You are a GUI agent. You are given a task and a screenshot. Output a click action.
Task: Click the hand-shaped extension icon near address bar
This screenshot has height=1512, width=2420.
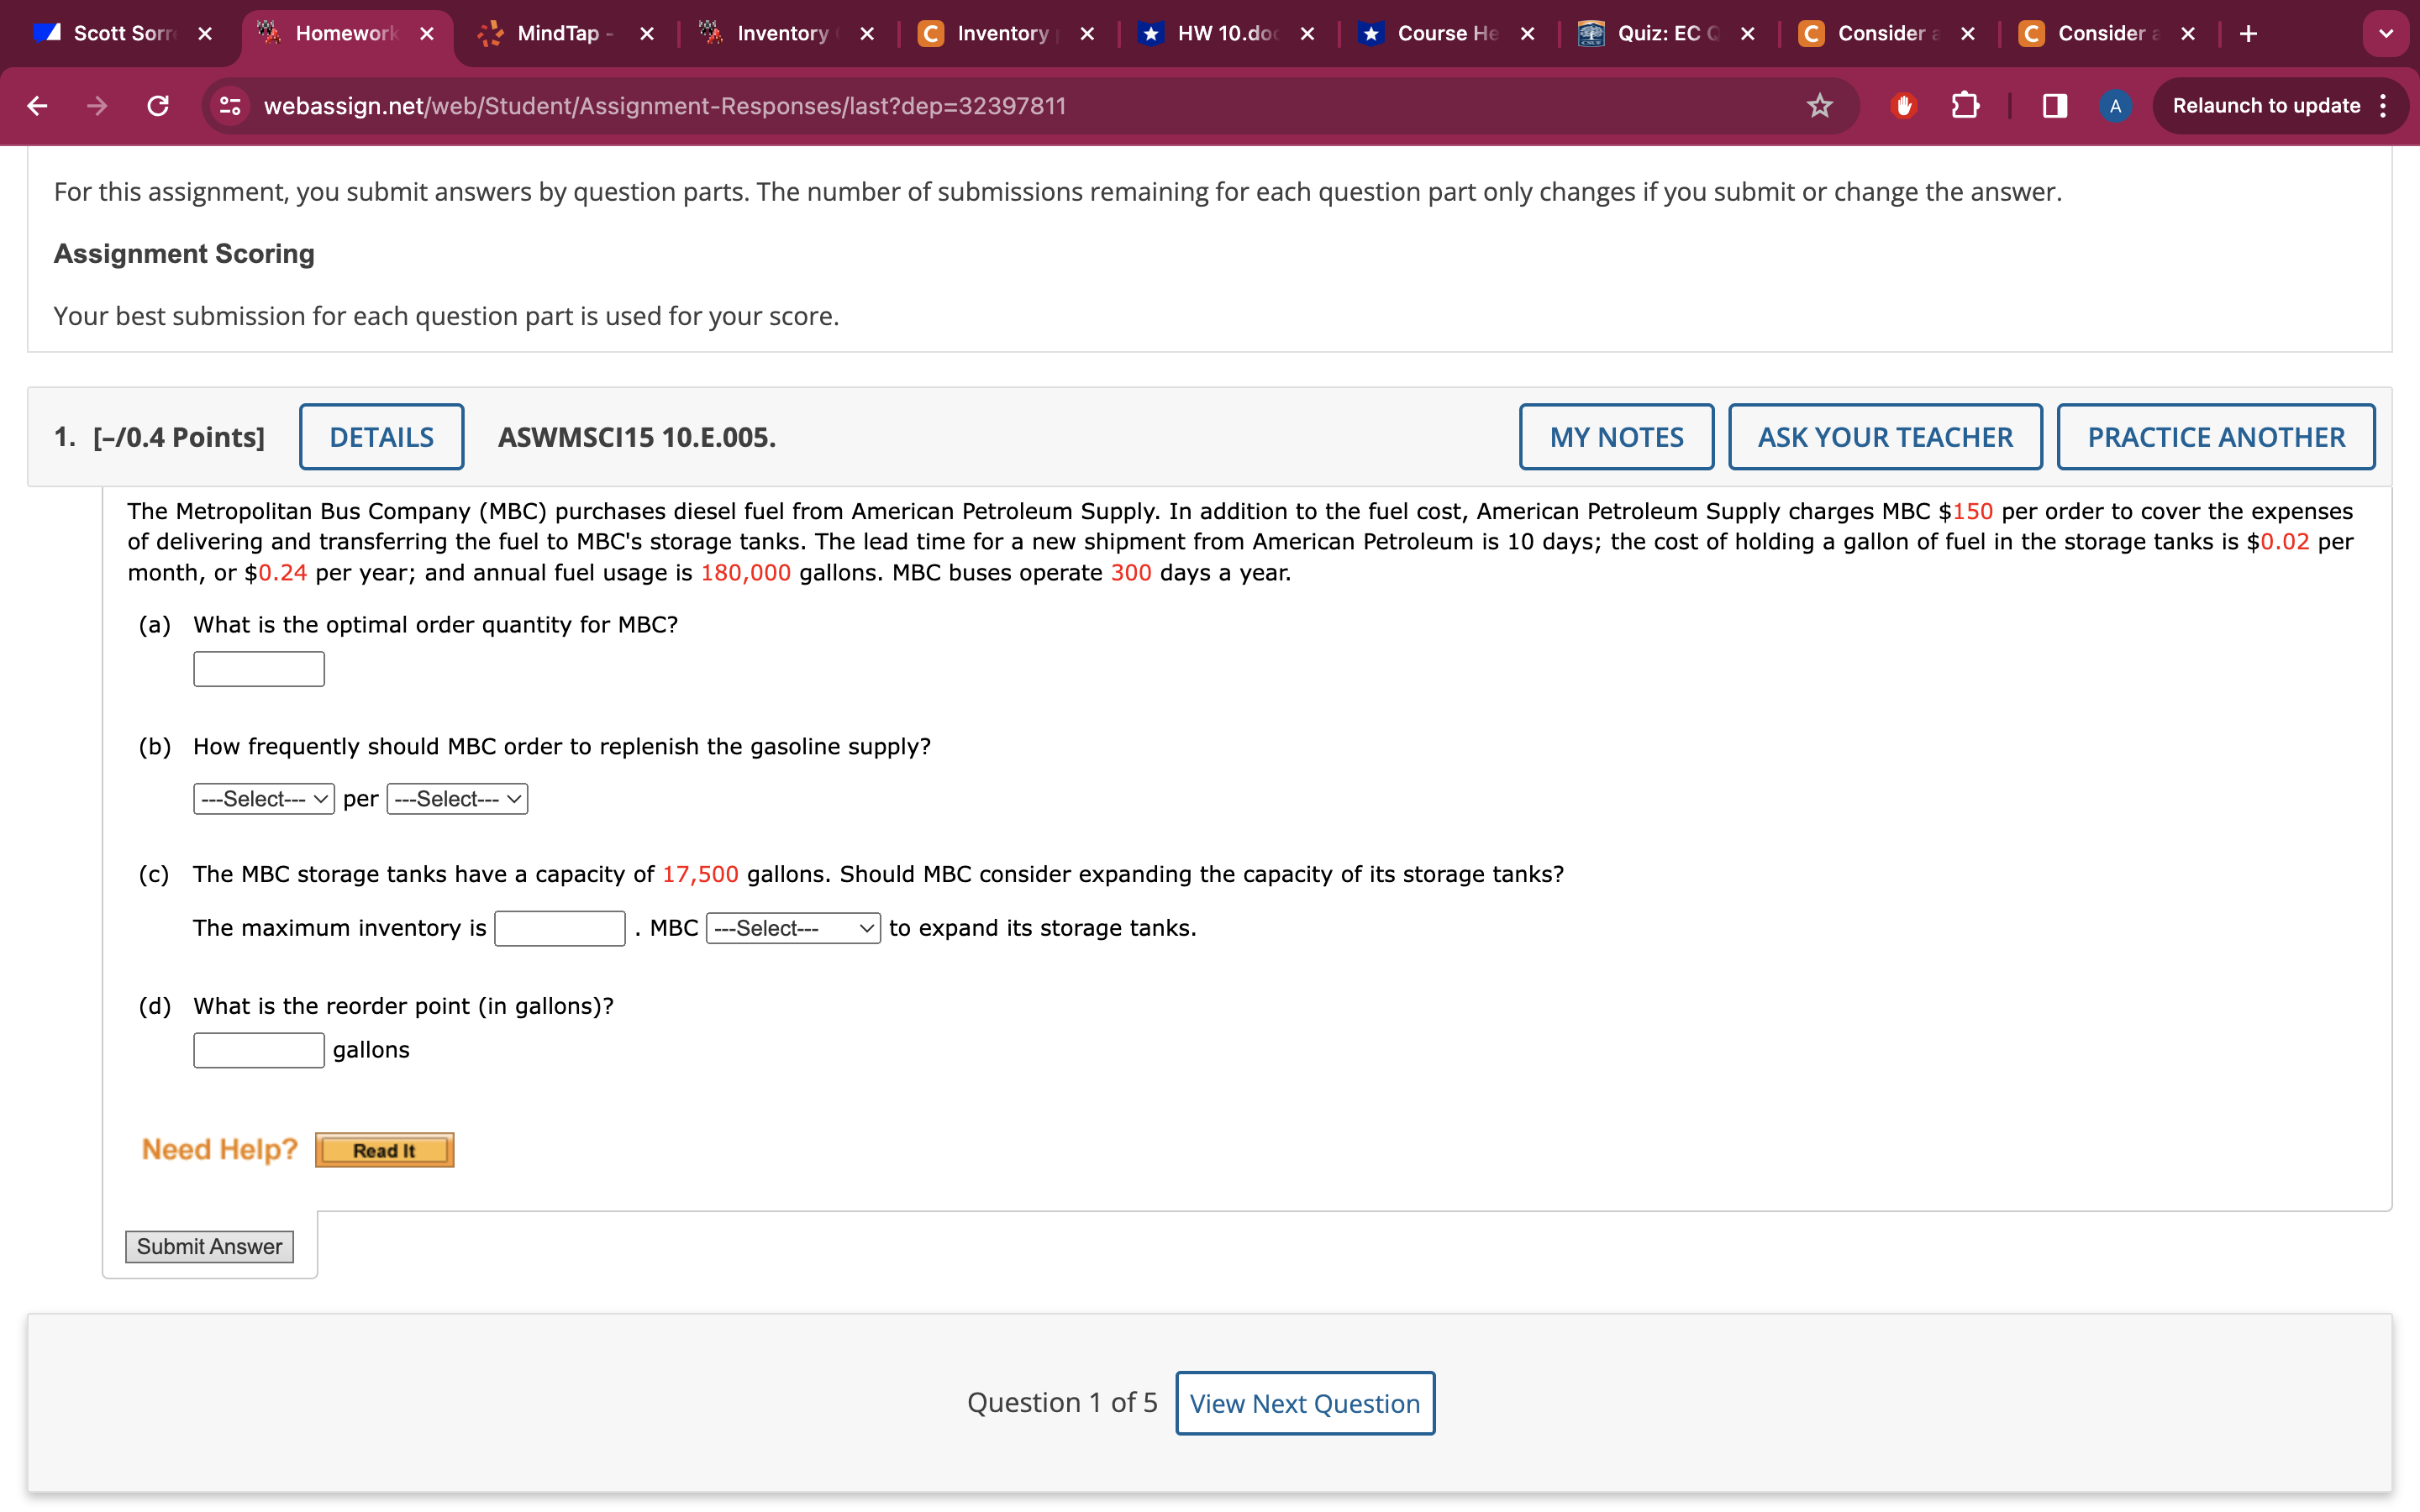(x=1903, y=105)
